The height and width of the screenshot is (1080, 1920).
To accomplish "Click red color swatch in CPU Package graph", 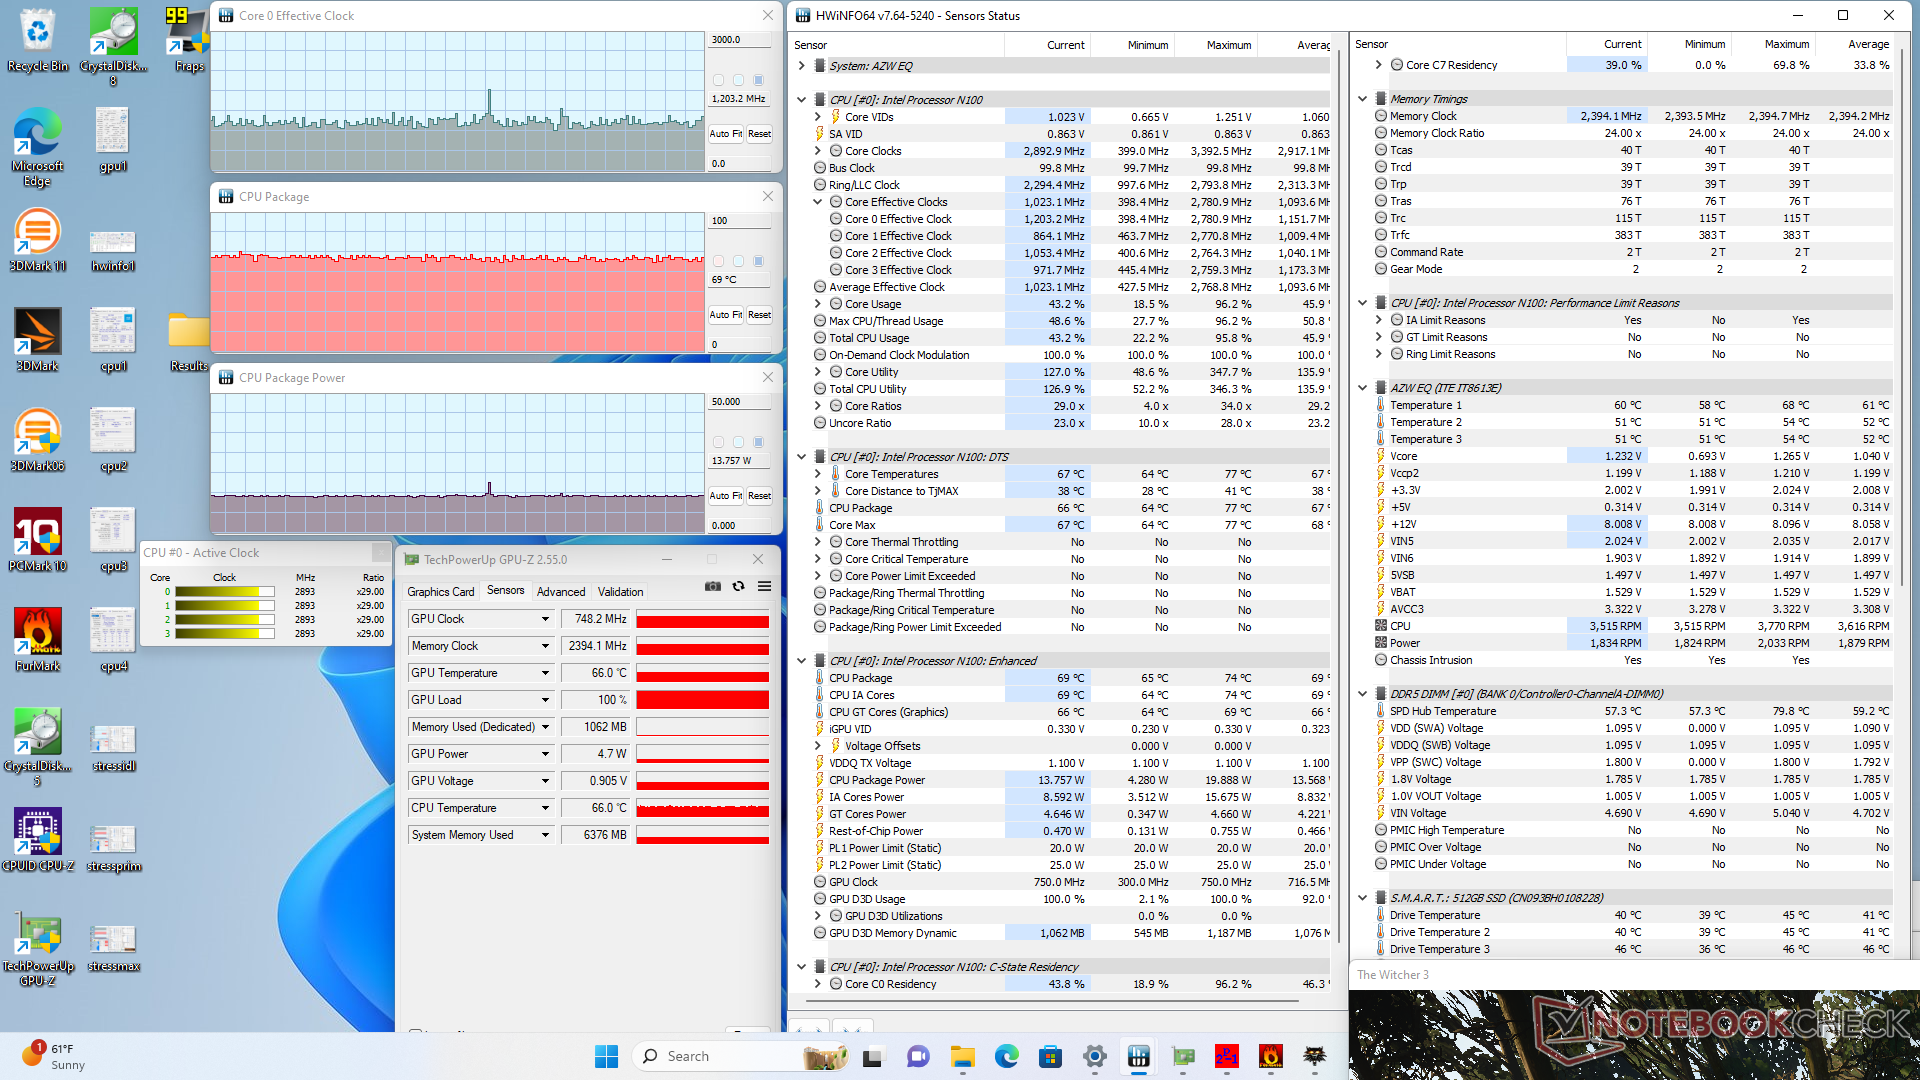I will (718, 261).
